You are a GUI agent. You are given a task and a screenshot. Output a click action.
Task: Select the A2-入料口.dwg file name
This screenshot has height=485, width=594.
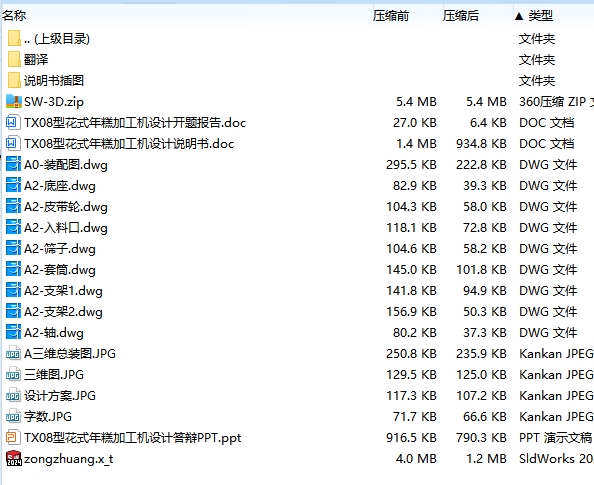pos(66,228)
